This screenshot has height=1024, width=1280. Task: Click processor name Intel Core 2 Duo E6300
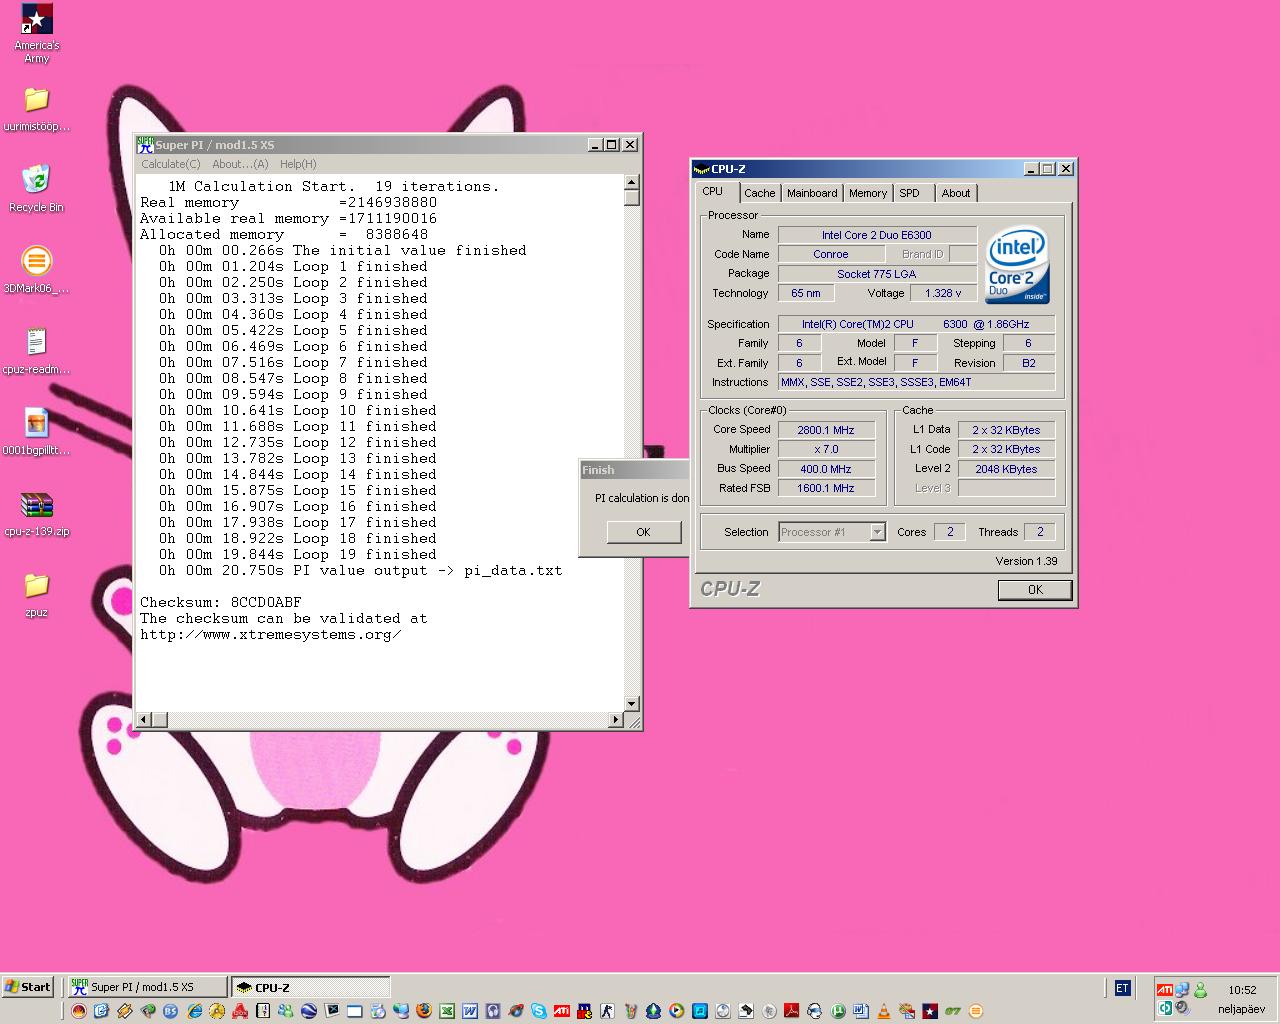[x=877, y=235]
